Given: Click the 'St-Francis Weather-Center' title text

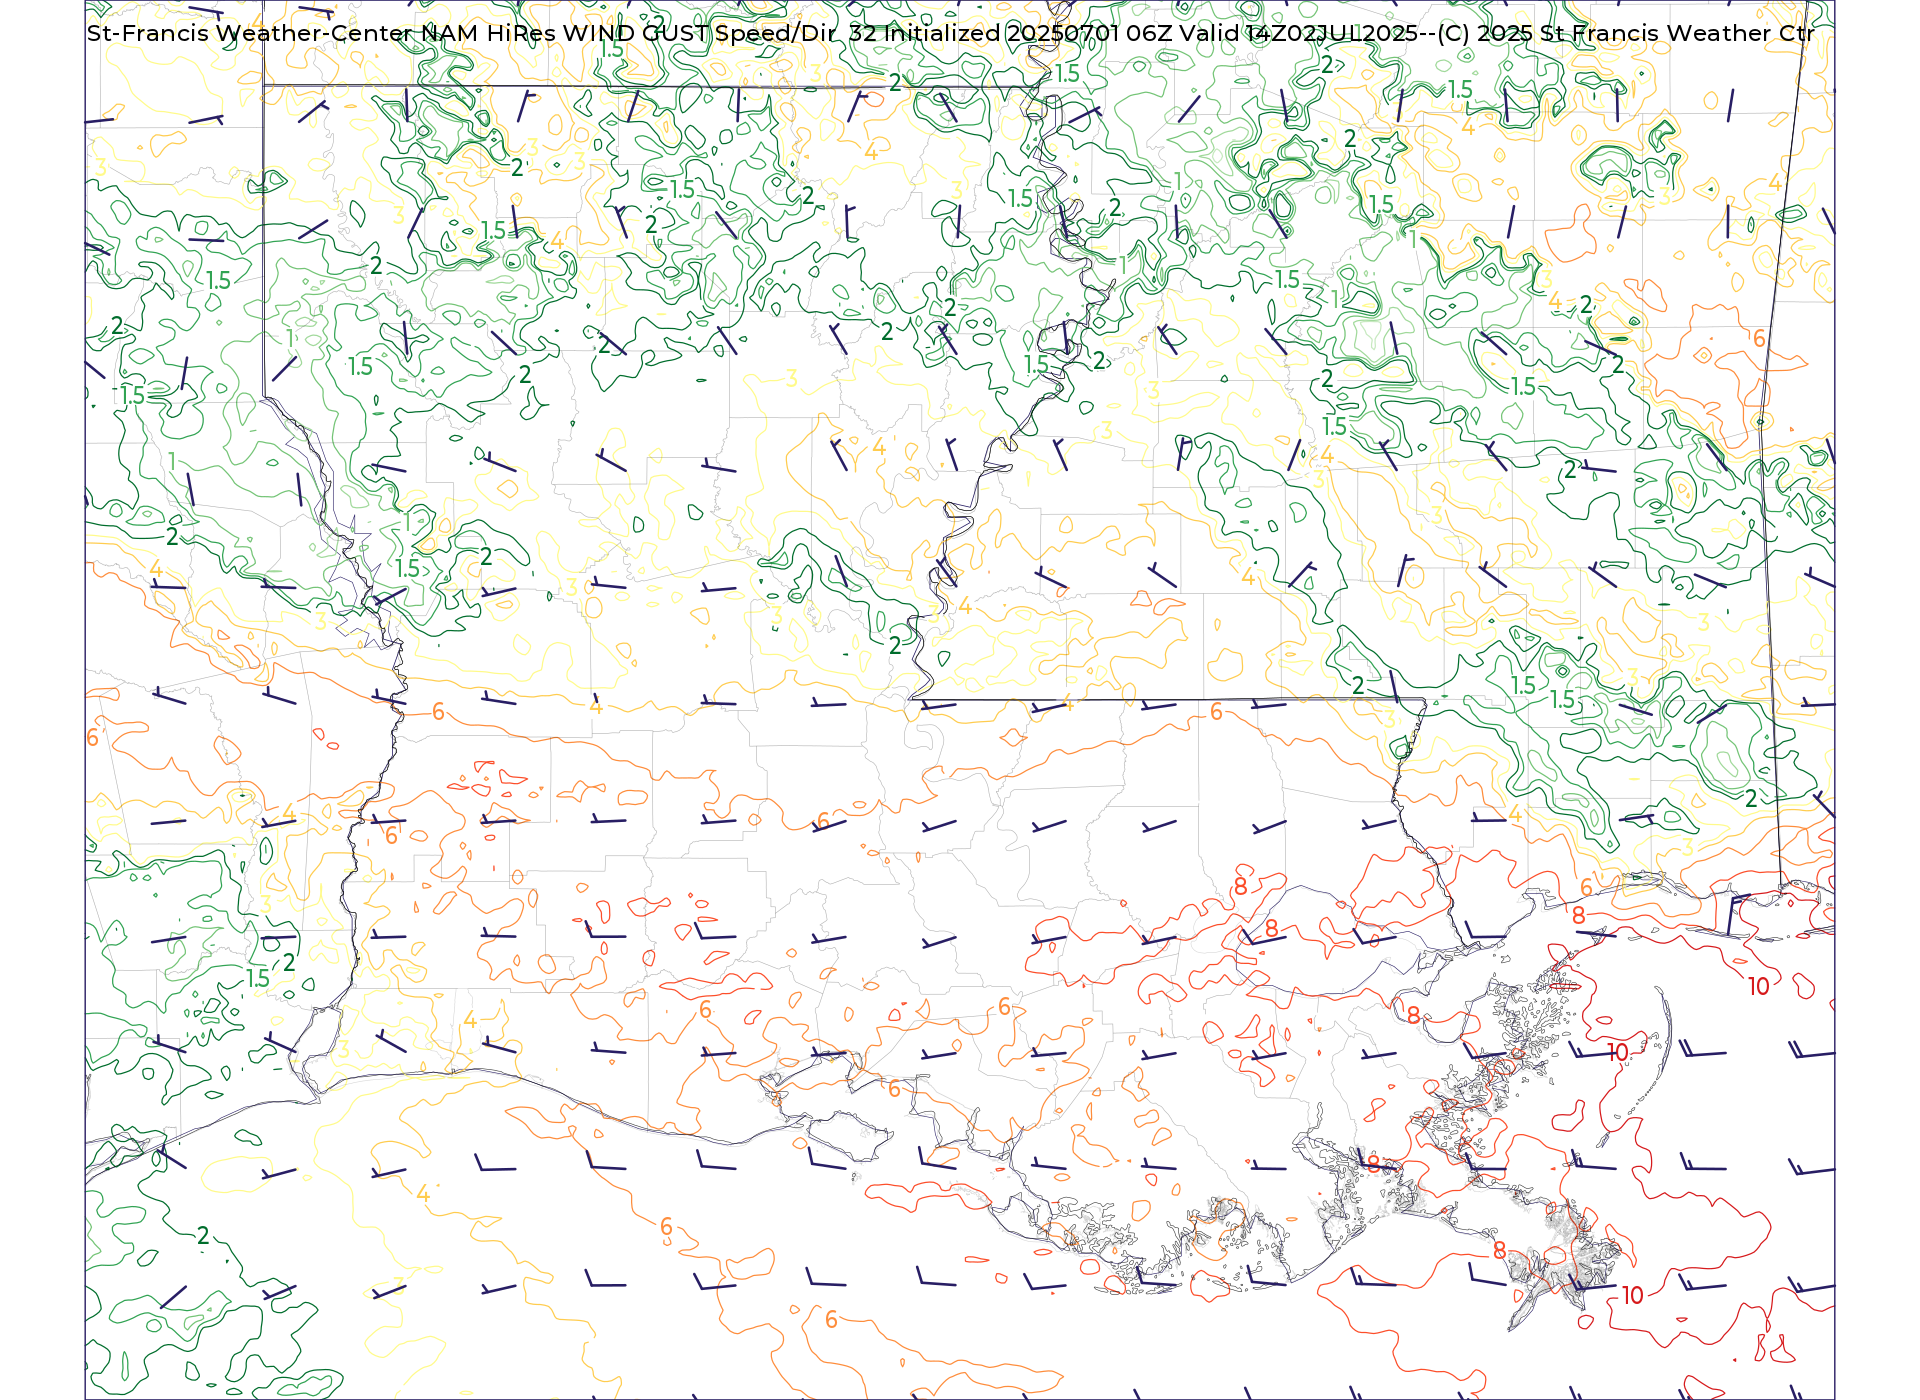Looking at the screenshot, I should click(249, 33).
